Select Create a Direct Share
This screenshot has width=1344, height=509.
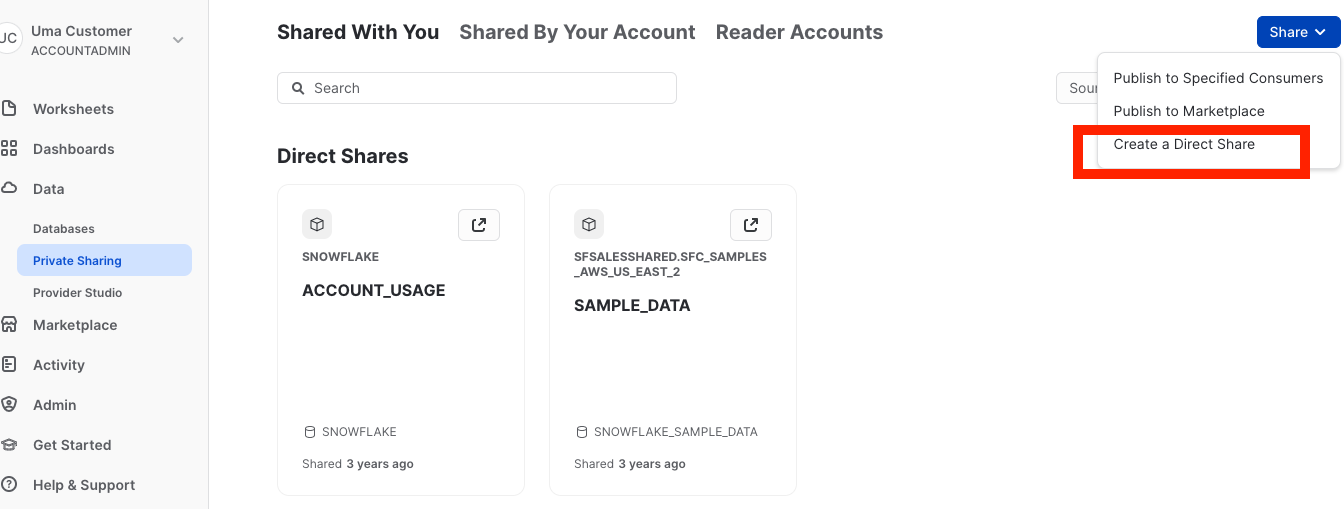pos(1184,144)
